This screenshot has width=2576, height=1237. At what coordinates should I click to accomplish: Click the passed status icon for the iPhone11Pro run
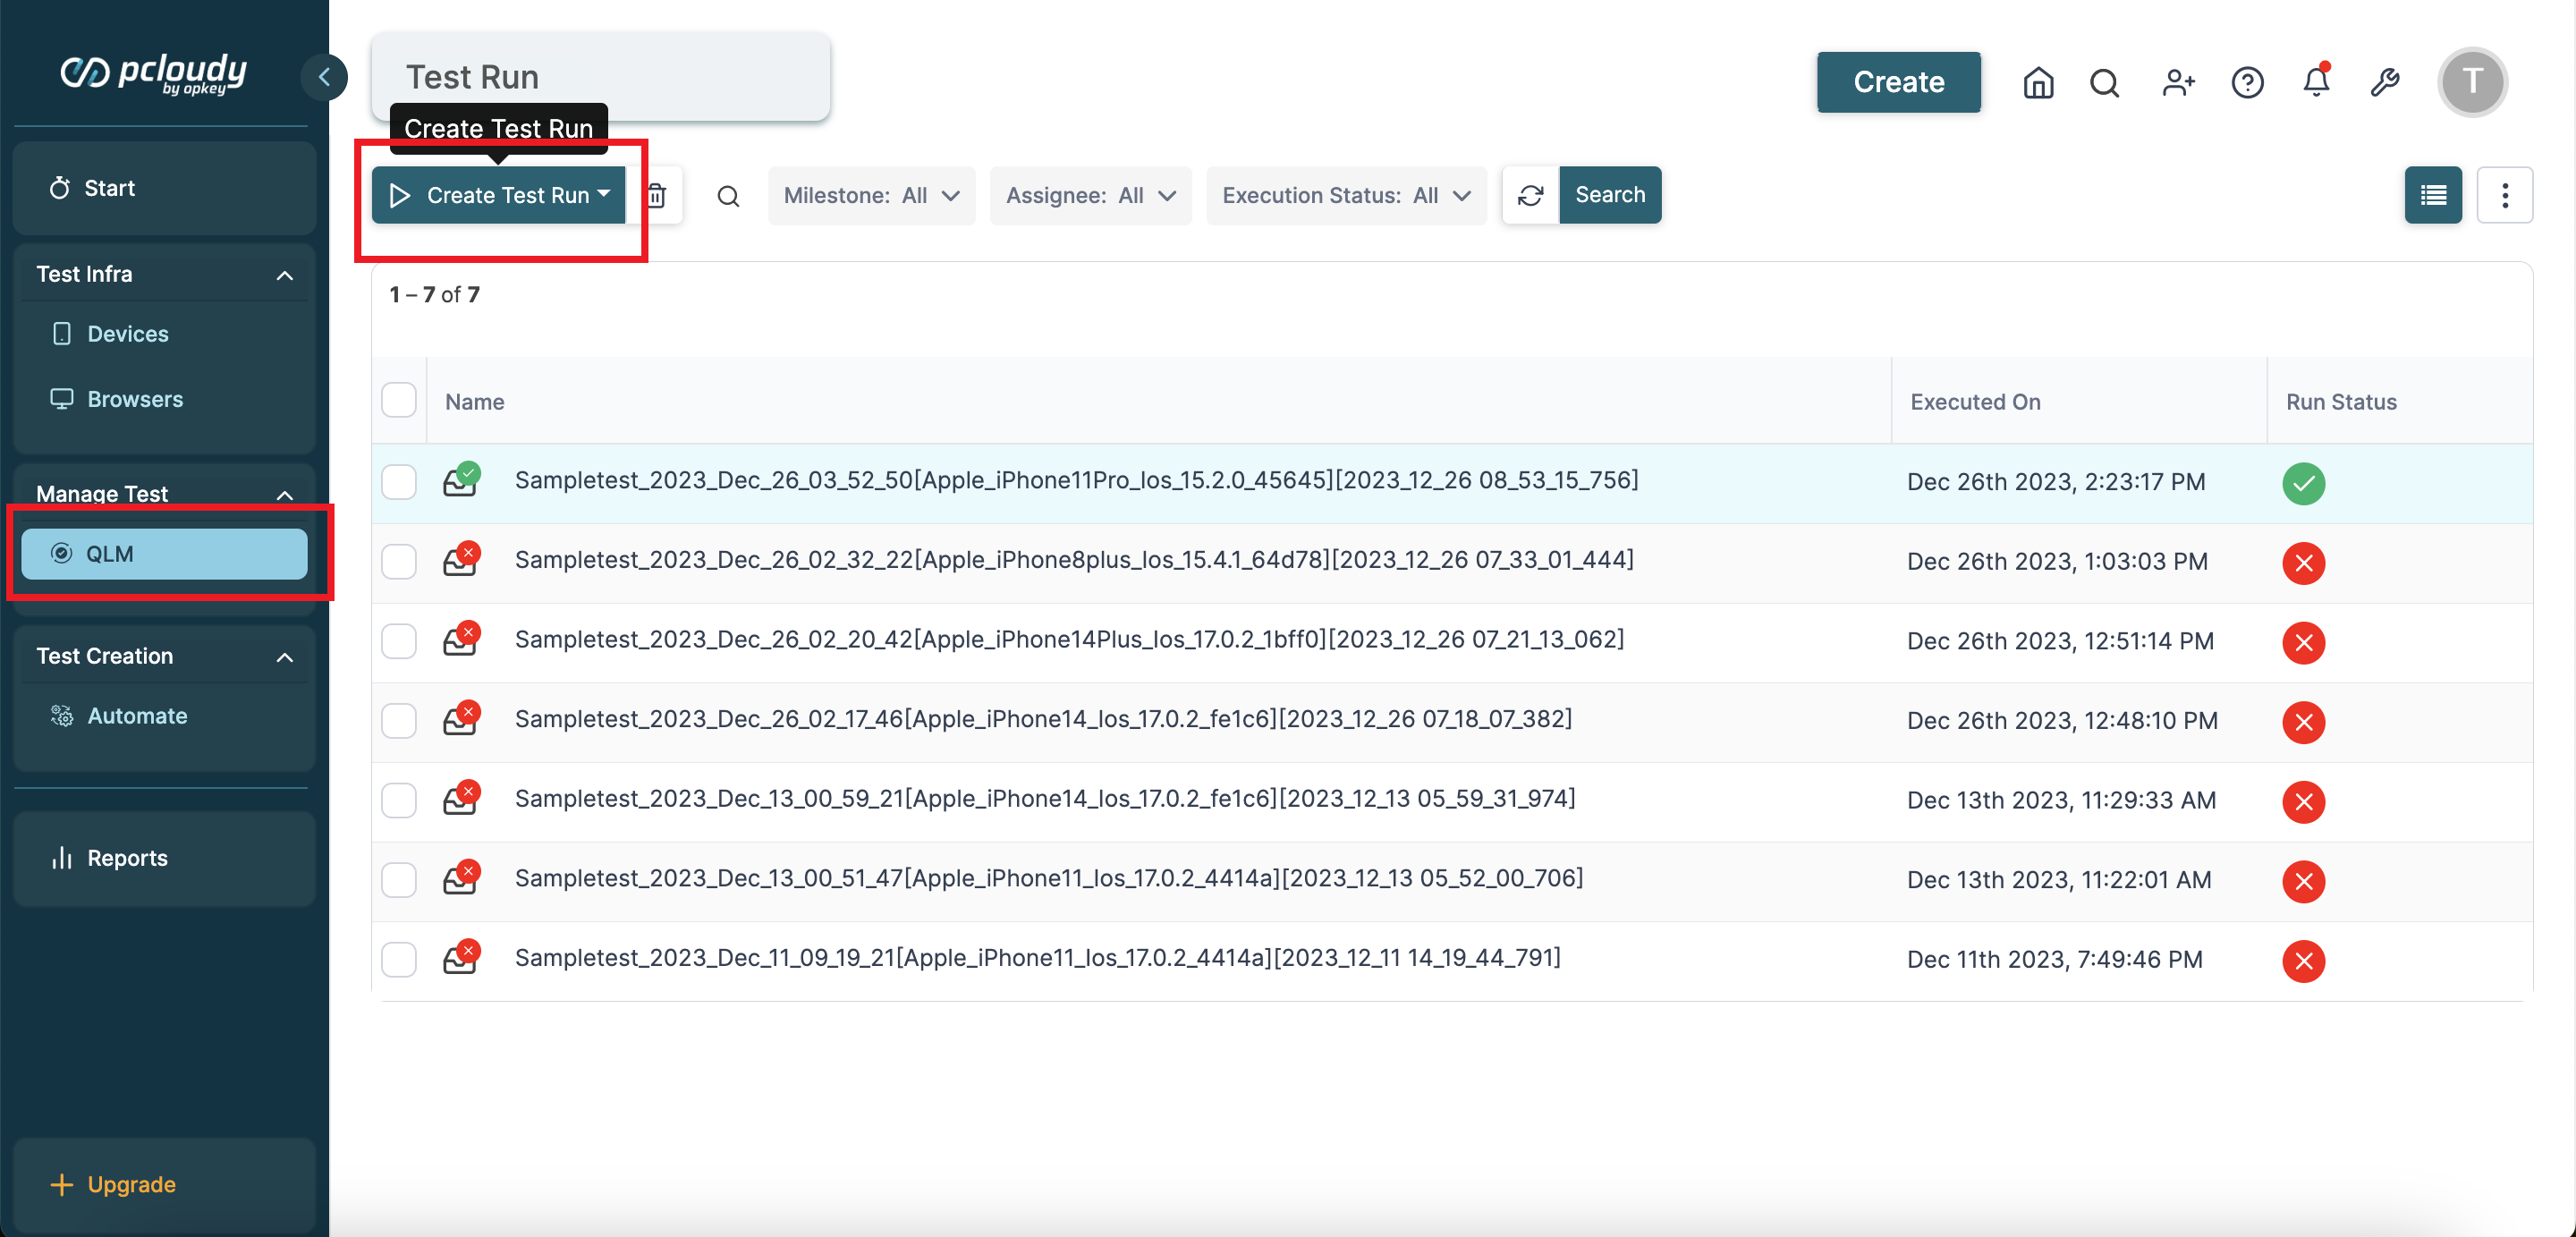[x=2303, y=484]
